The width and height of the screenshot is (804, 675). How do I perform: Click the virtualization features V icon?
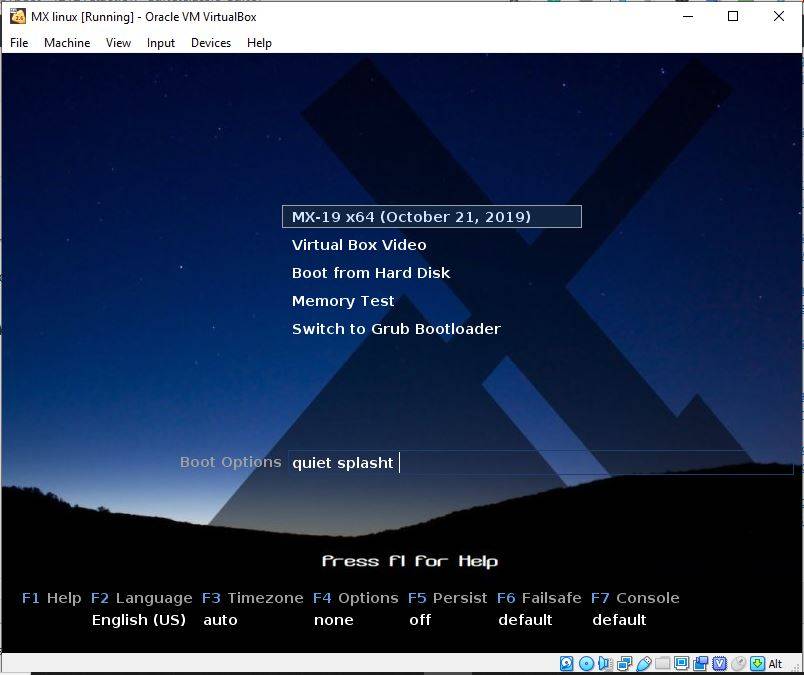(719, 663)
